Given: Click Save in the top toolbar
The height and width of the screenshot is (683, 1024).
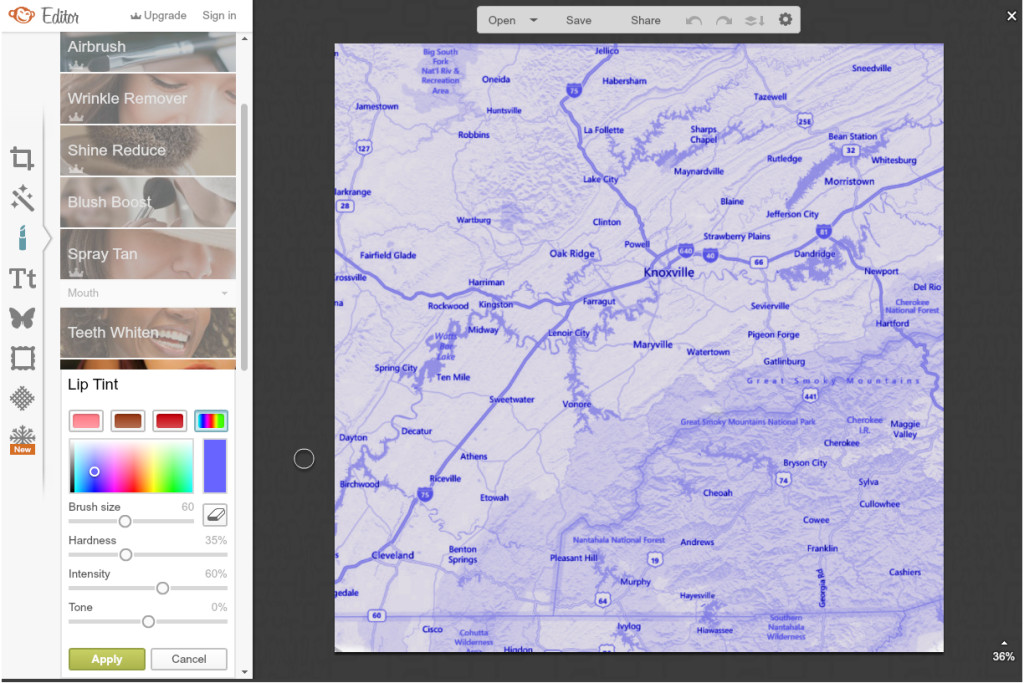Looking at the screenshot, I should (x=579, y=20).
